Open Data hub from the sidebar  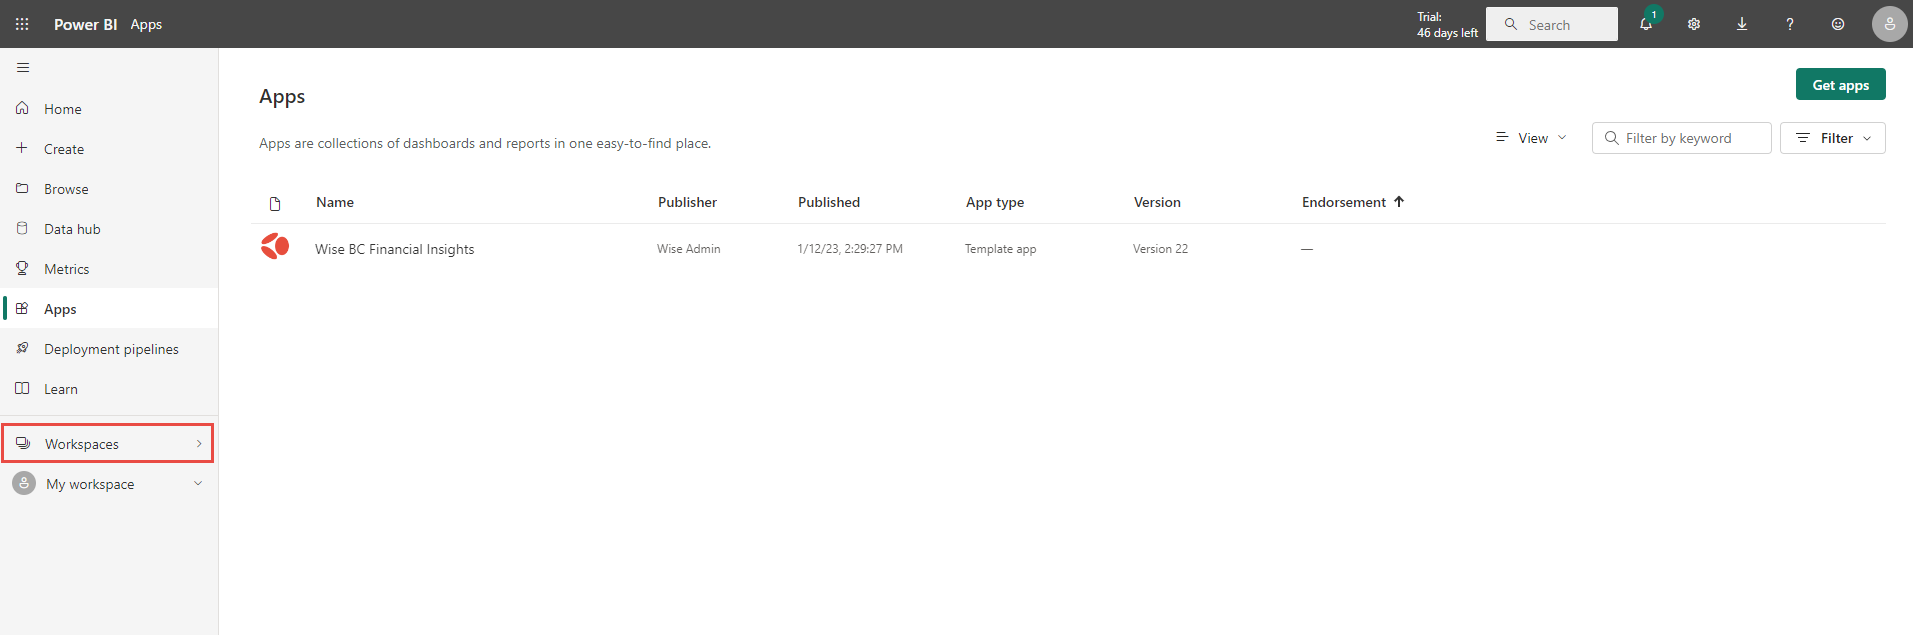(x=72, y=229)
